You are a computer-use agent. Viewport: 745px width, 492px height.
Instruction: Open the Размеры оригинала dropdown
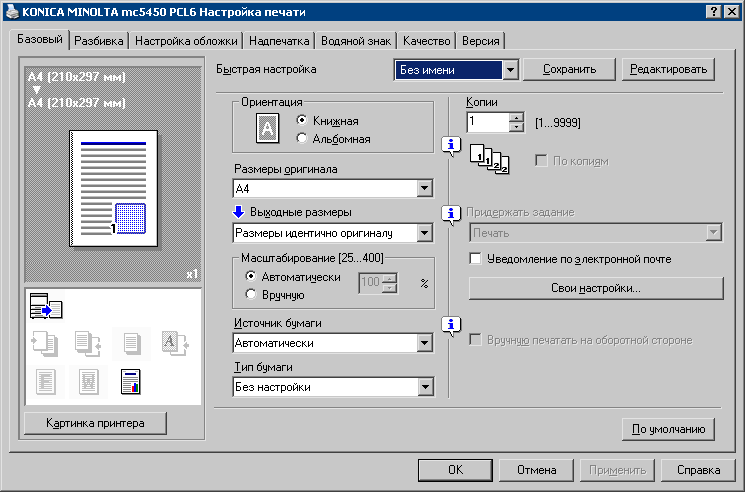coord(425,189)
